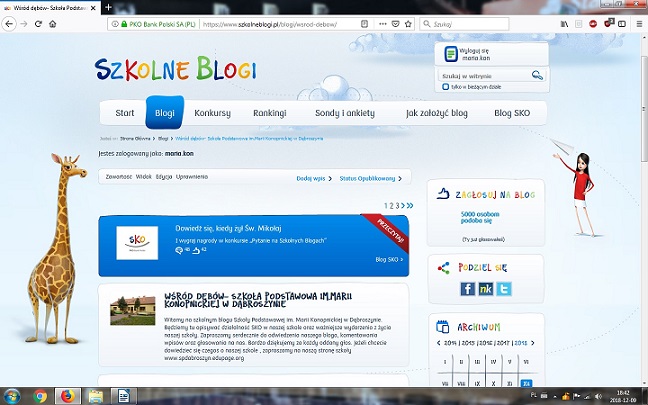This screenshot has width=648, height=405.
Task: Show site information via the info icon
Action: point(115,24)
